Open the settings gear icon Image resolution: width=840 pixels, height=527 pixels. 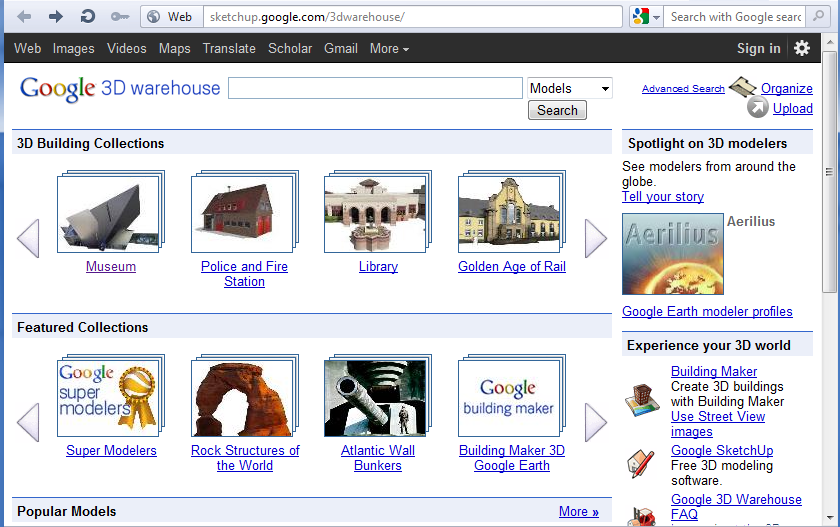coord(801,48)
